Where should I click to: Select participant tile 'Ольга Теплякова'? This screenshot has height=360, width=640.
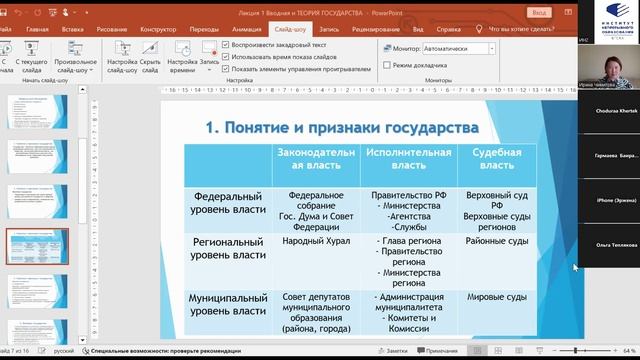609,245
